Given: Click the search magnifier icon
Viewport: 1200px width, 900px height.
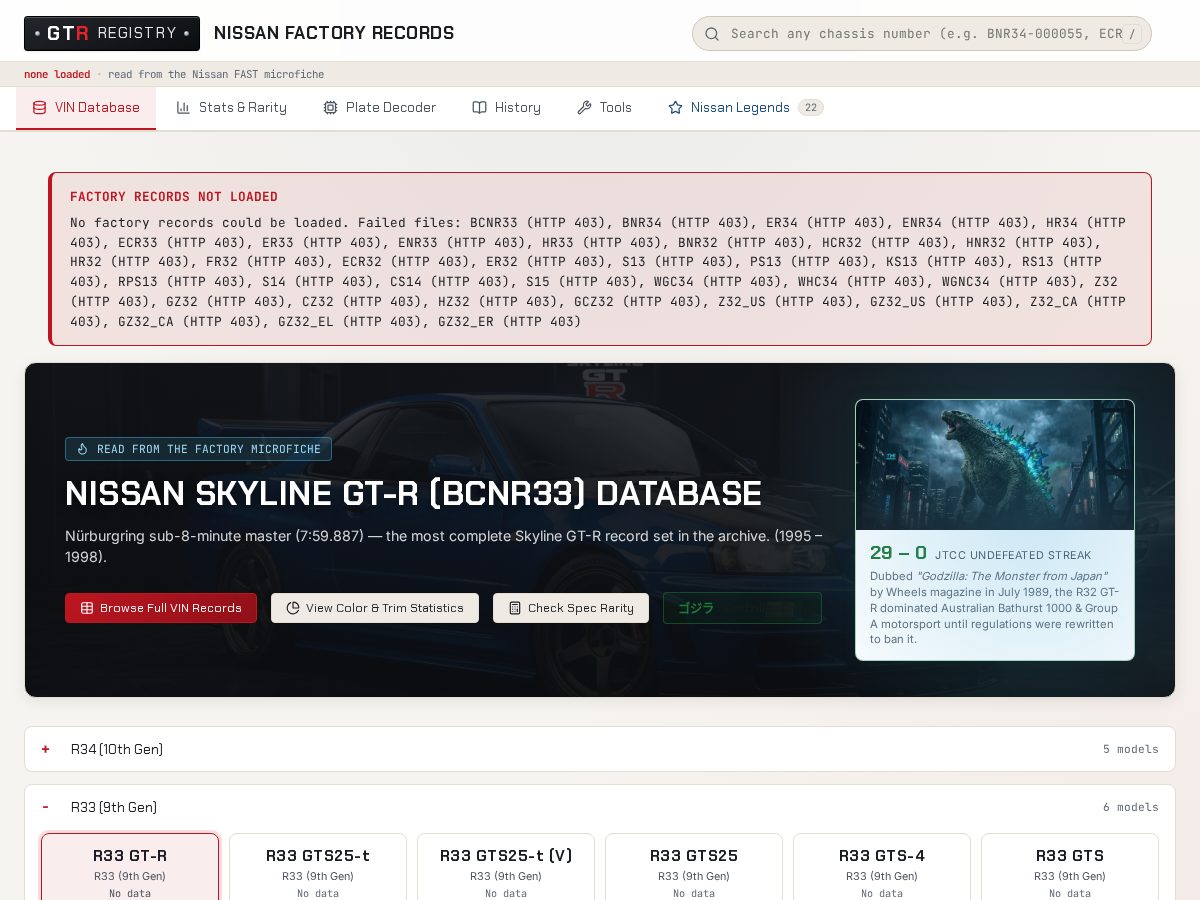Looking at the screenshot, I should pos(712,34).
